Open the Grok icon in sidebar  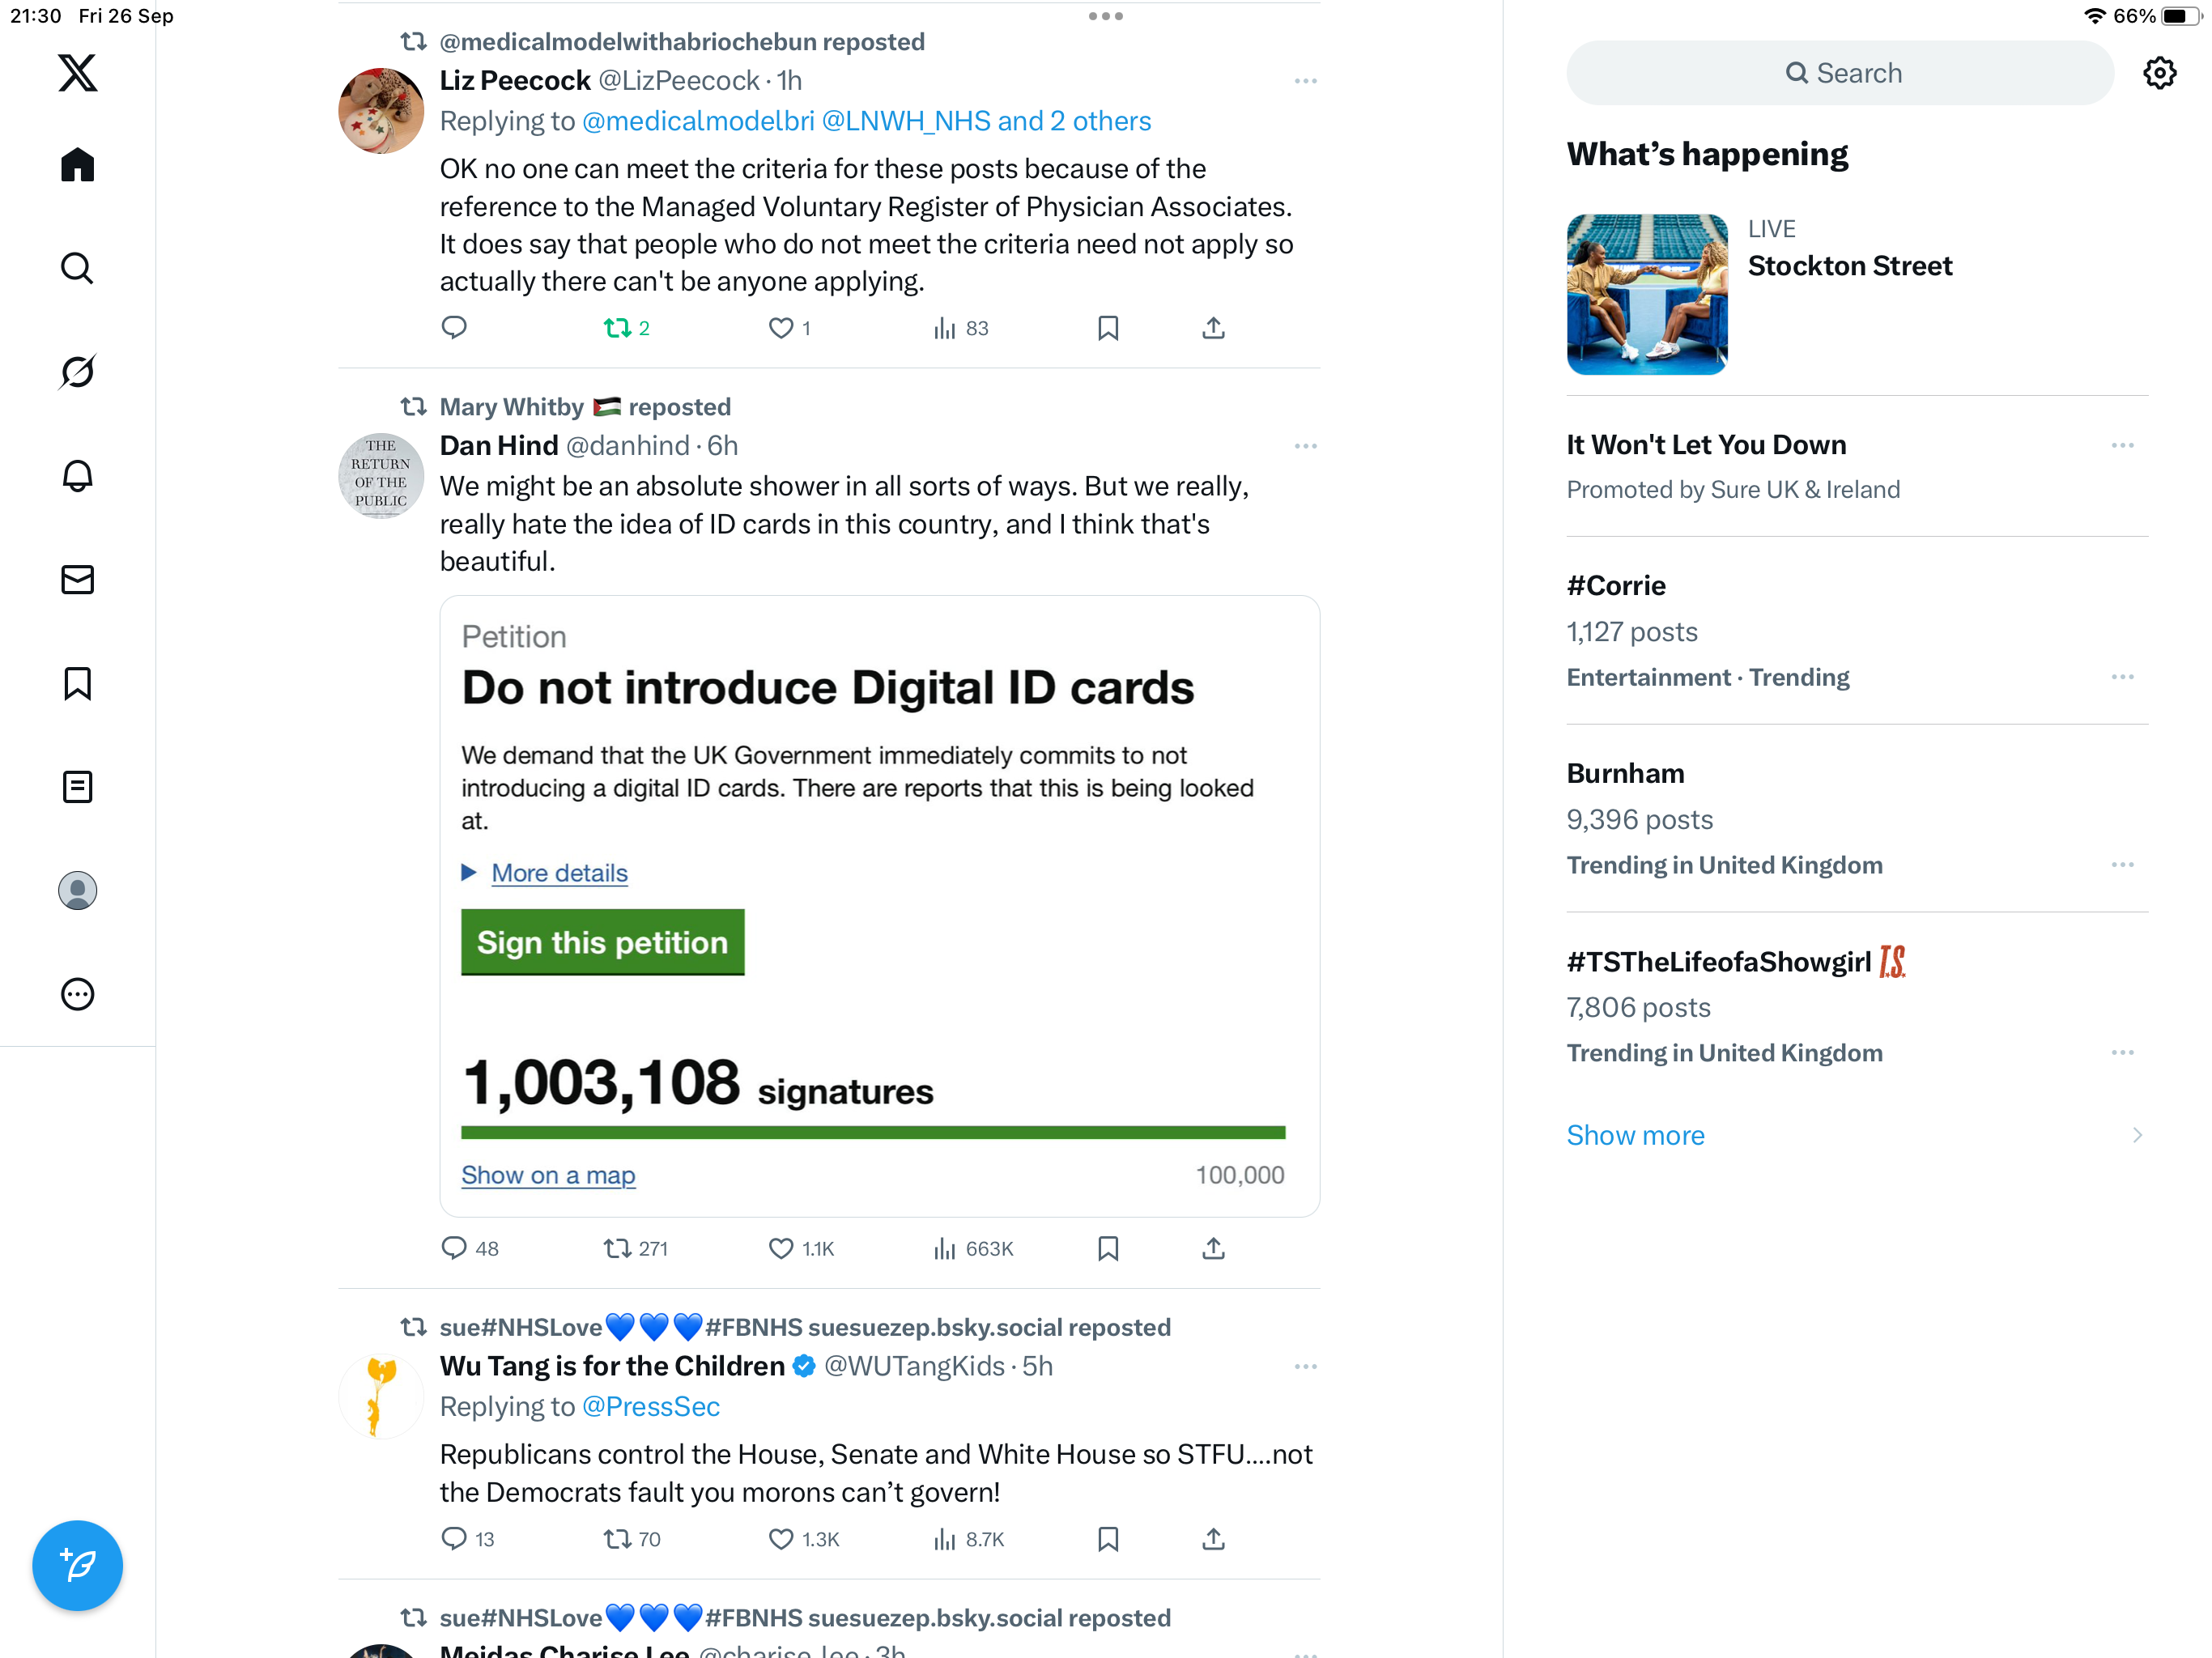click(77, 372)
